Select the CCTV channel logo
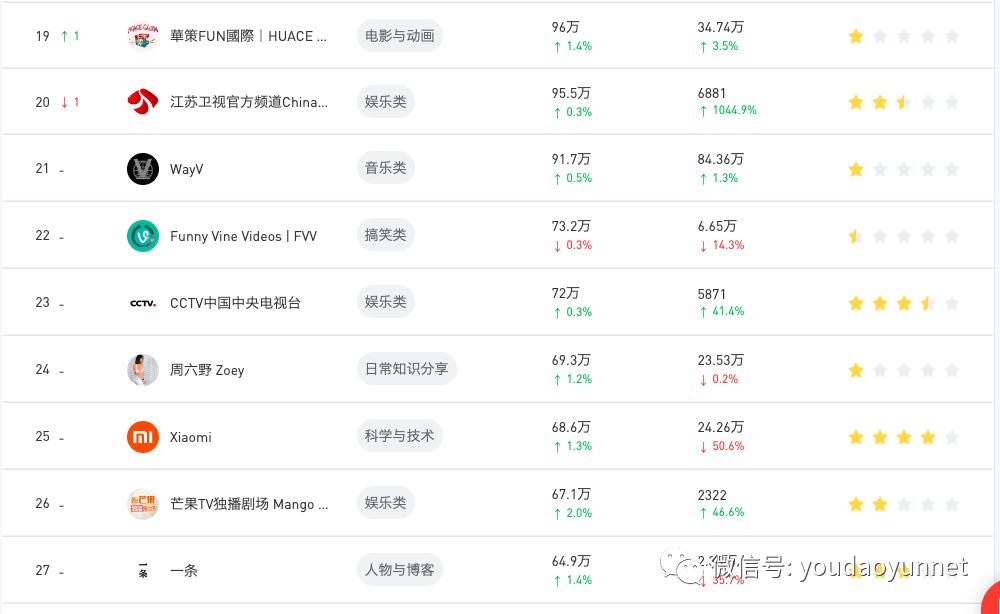The width and height of the screenshot is (1000, 614). (143, 303)
